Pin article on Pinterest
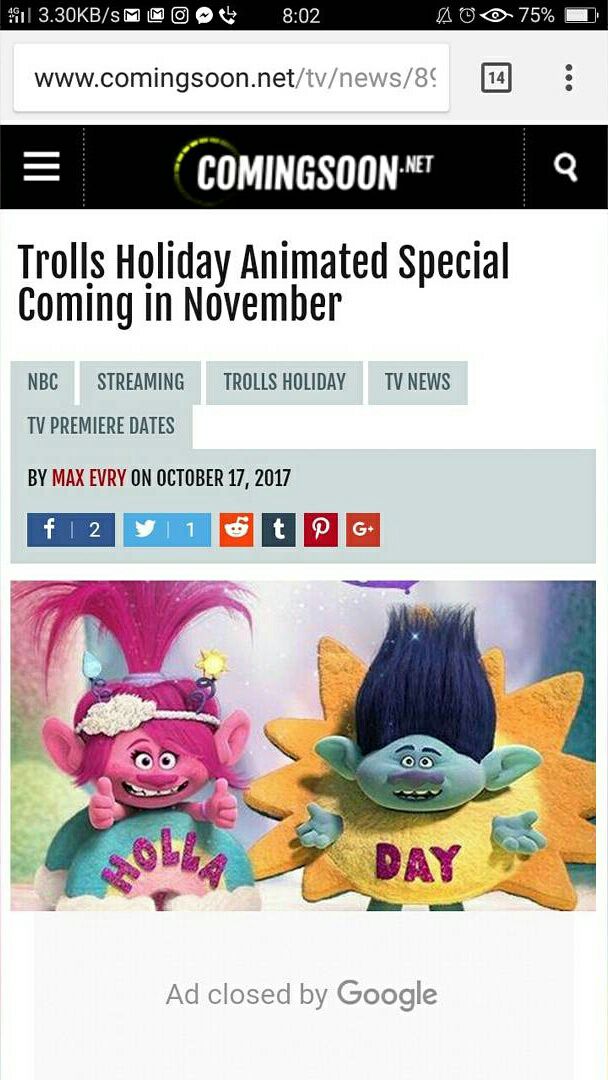 coord(321,530)
